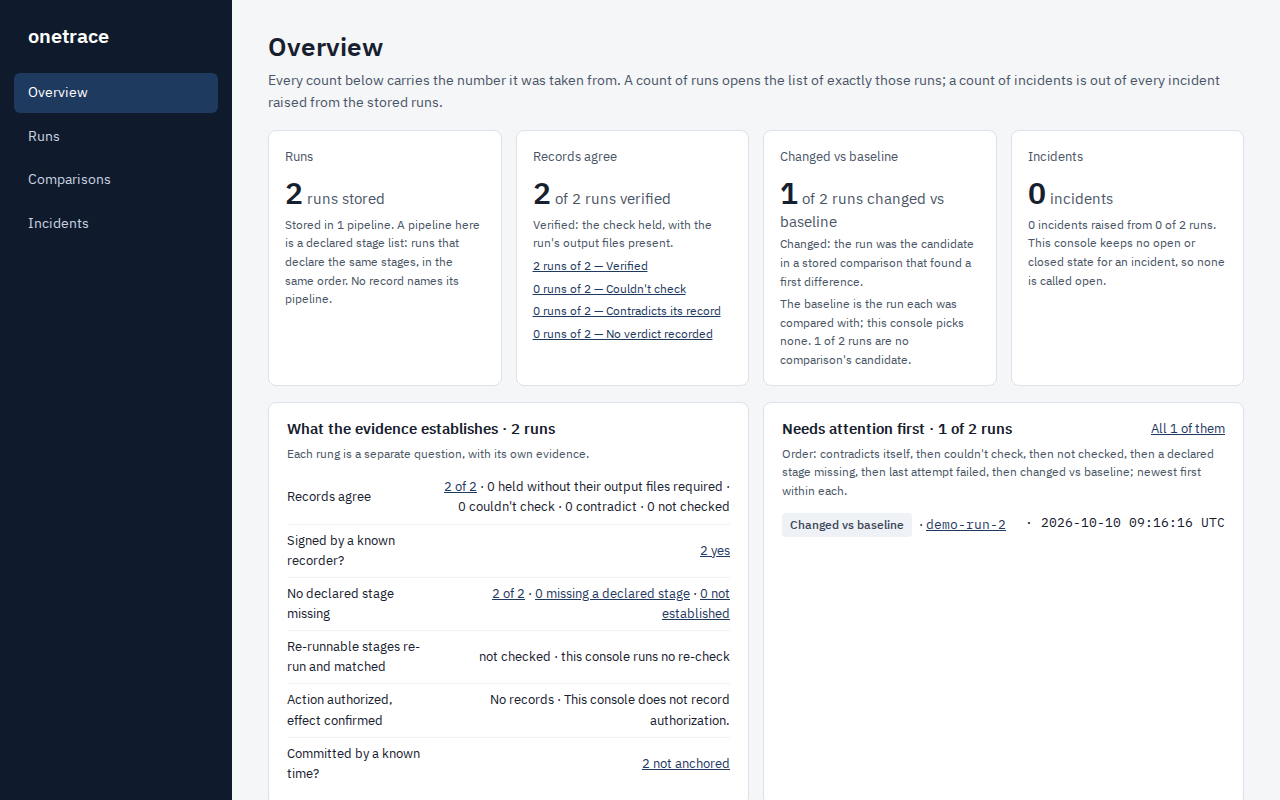This screenshot has height=800, width=1280.
Task: Open the Overview sidebar item
Action: pos(116,93)
